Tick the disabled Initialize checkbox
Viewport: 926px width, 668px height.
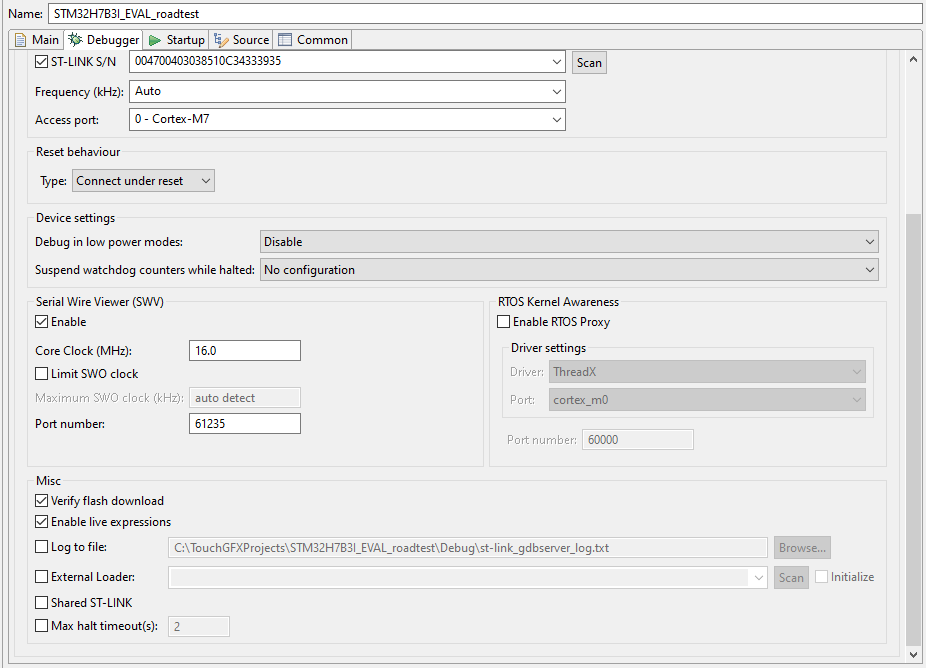click(821, 576)
